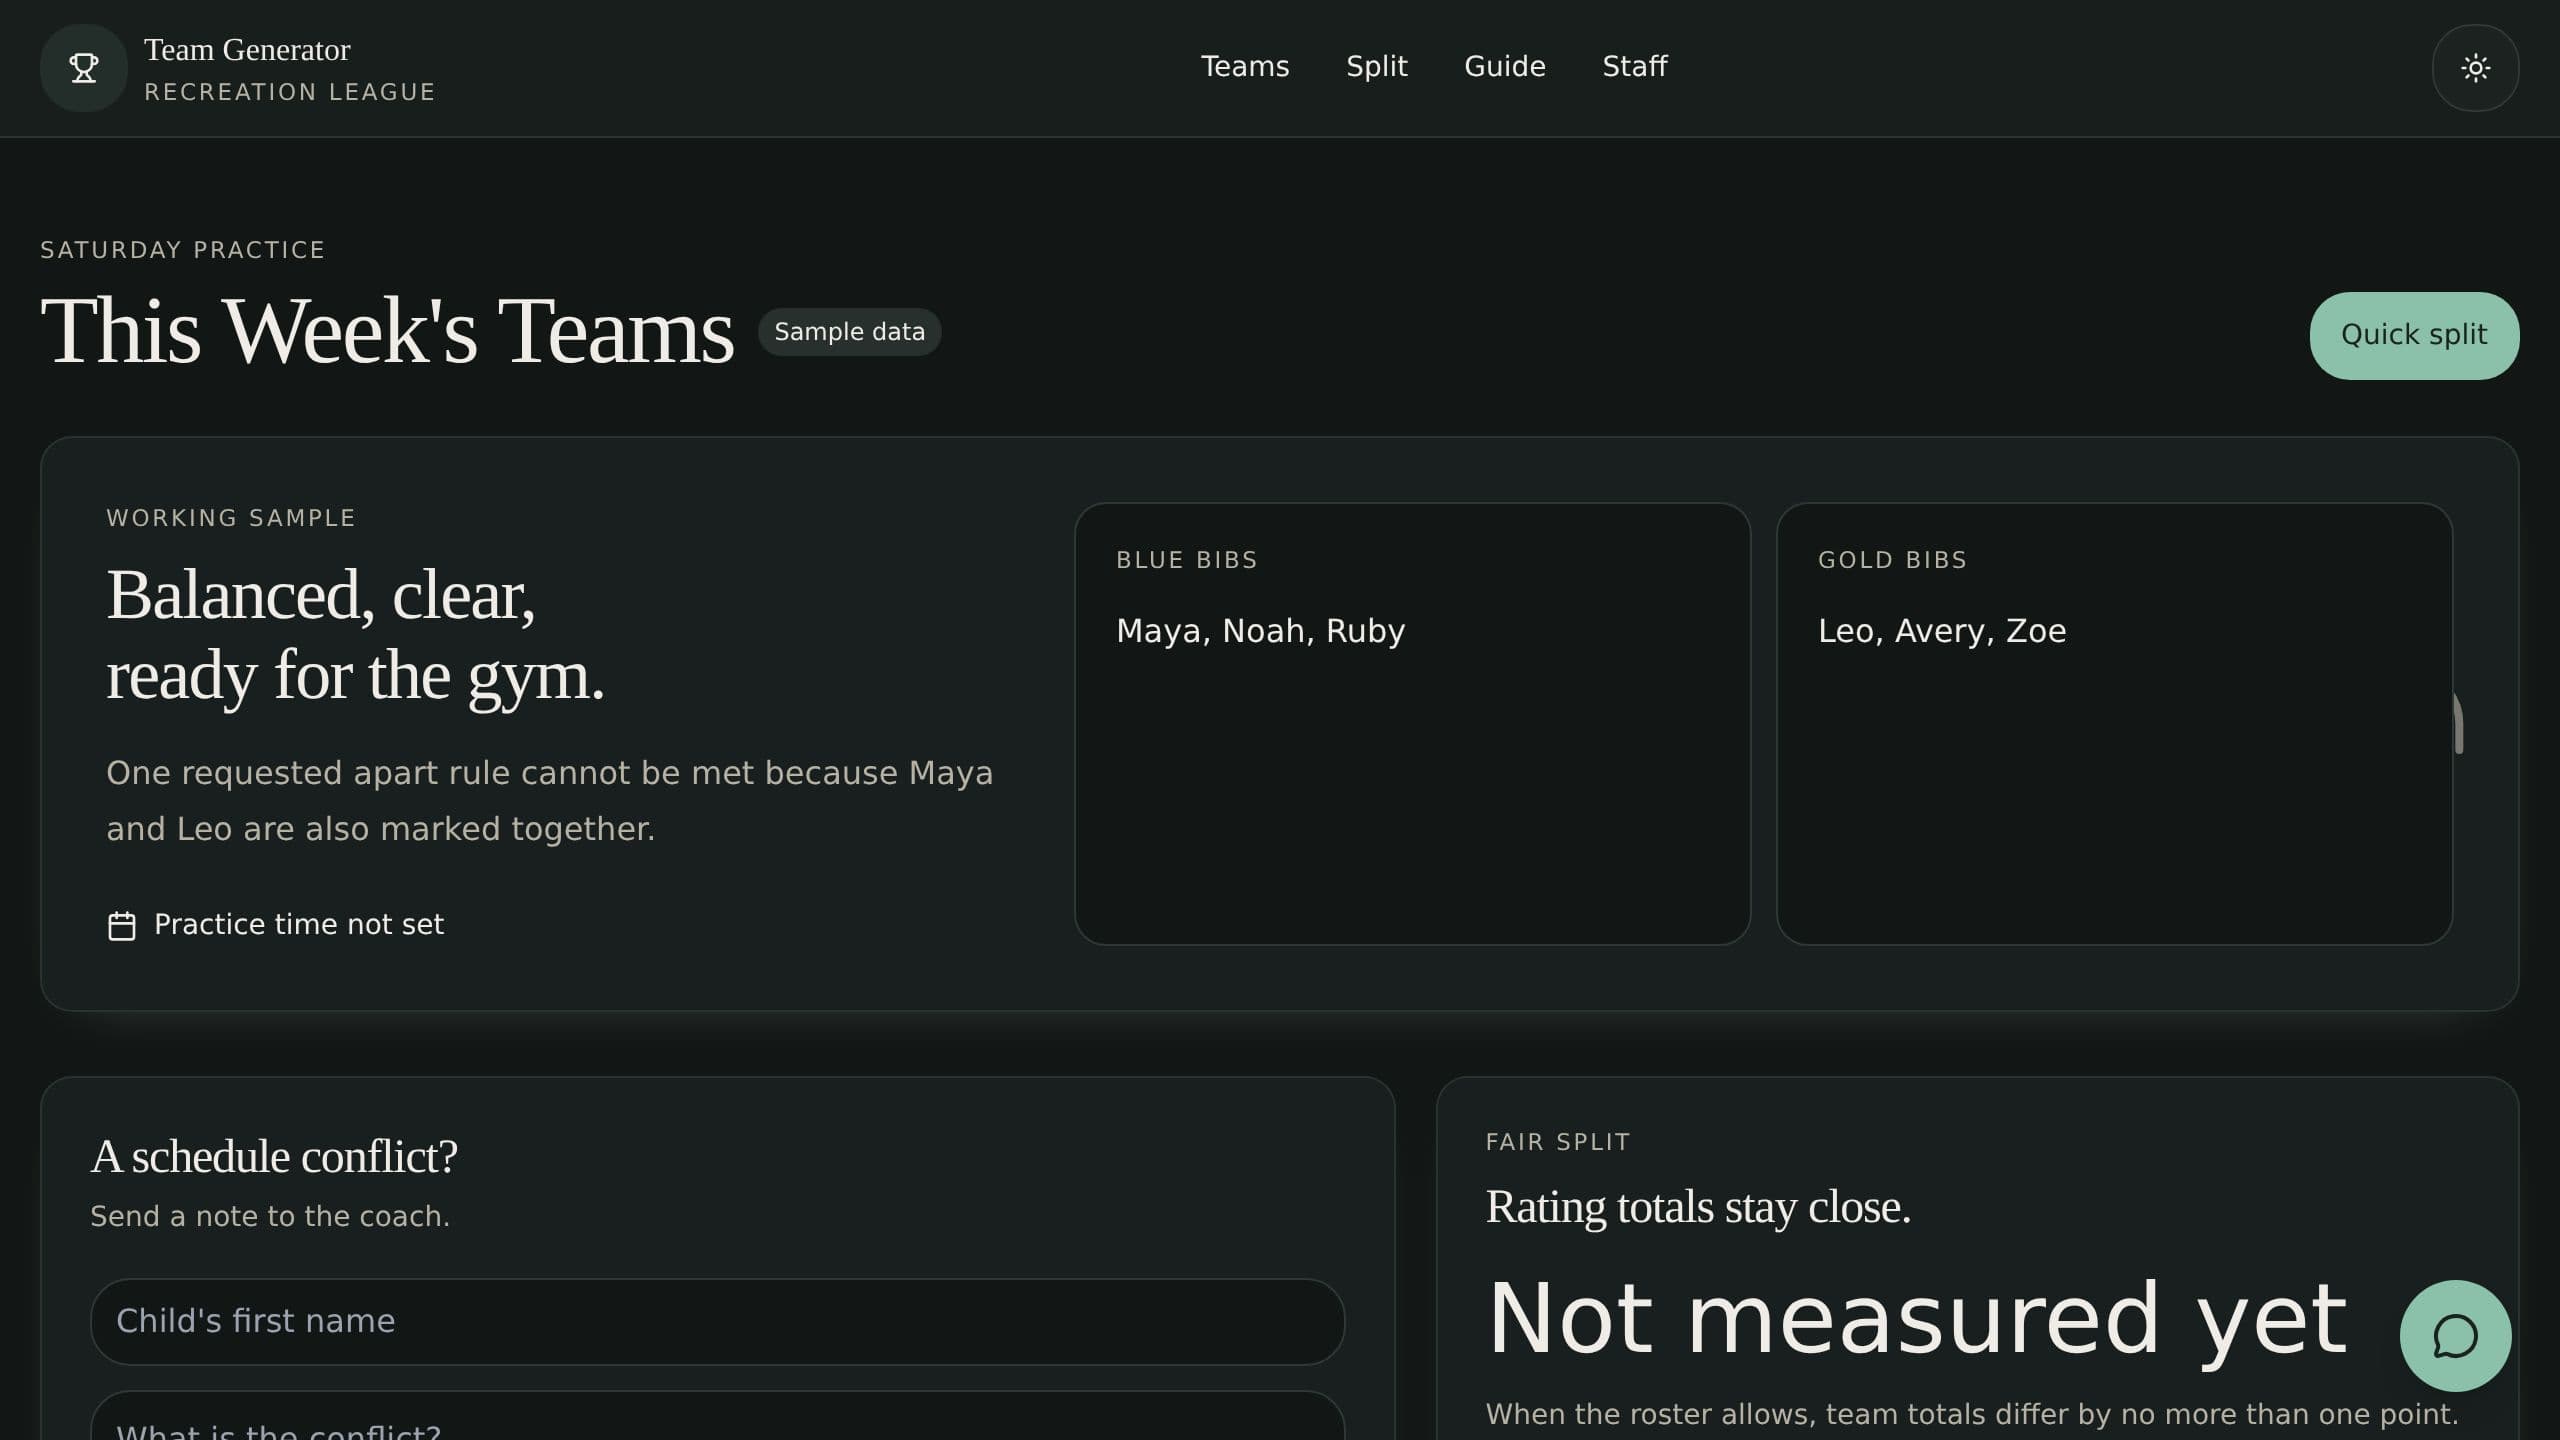Click the trophy logo icon

[83, 68]
